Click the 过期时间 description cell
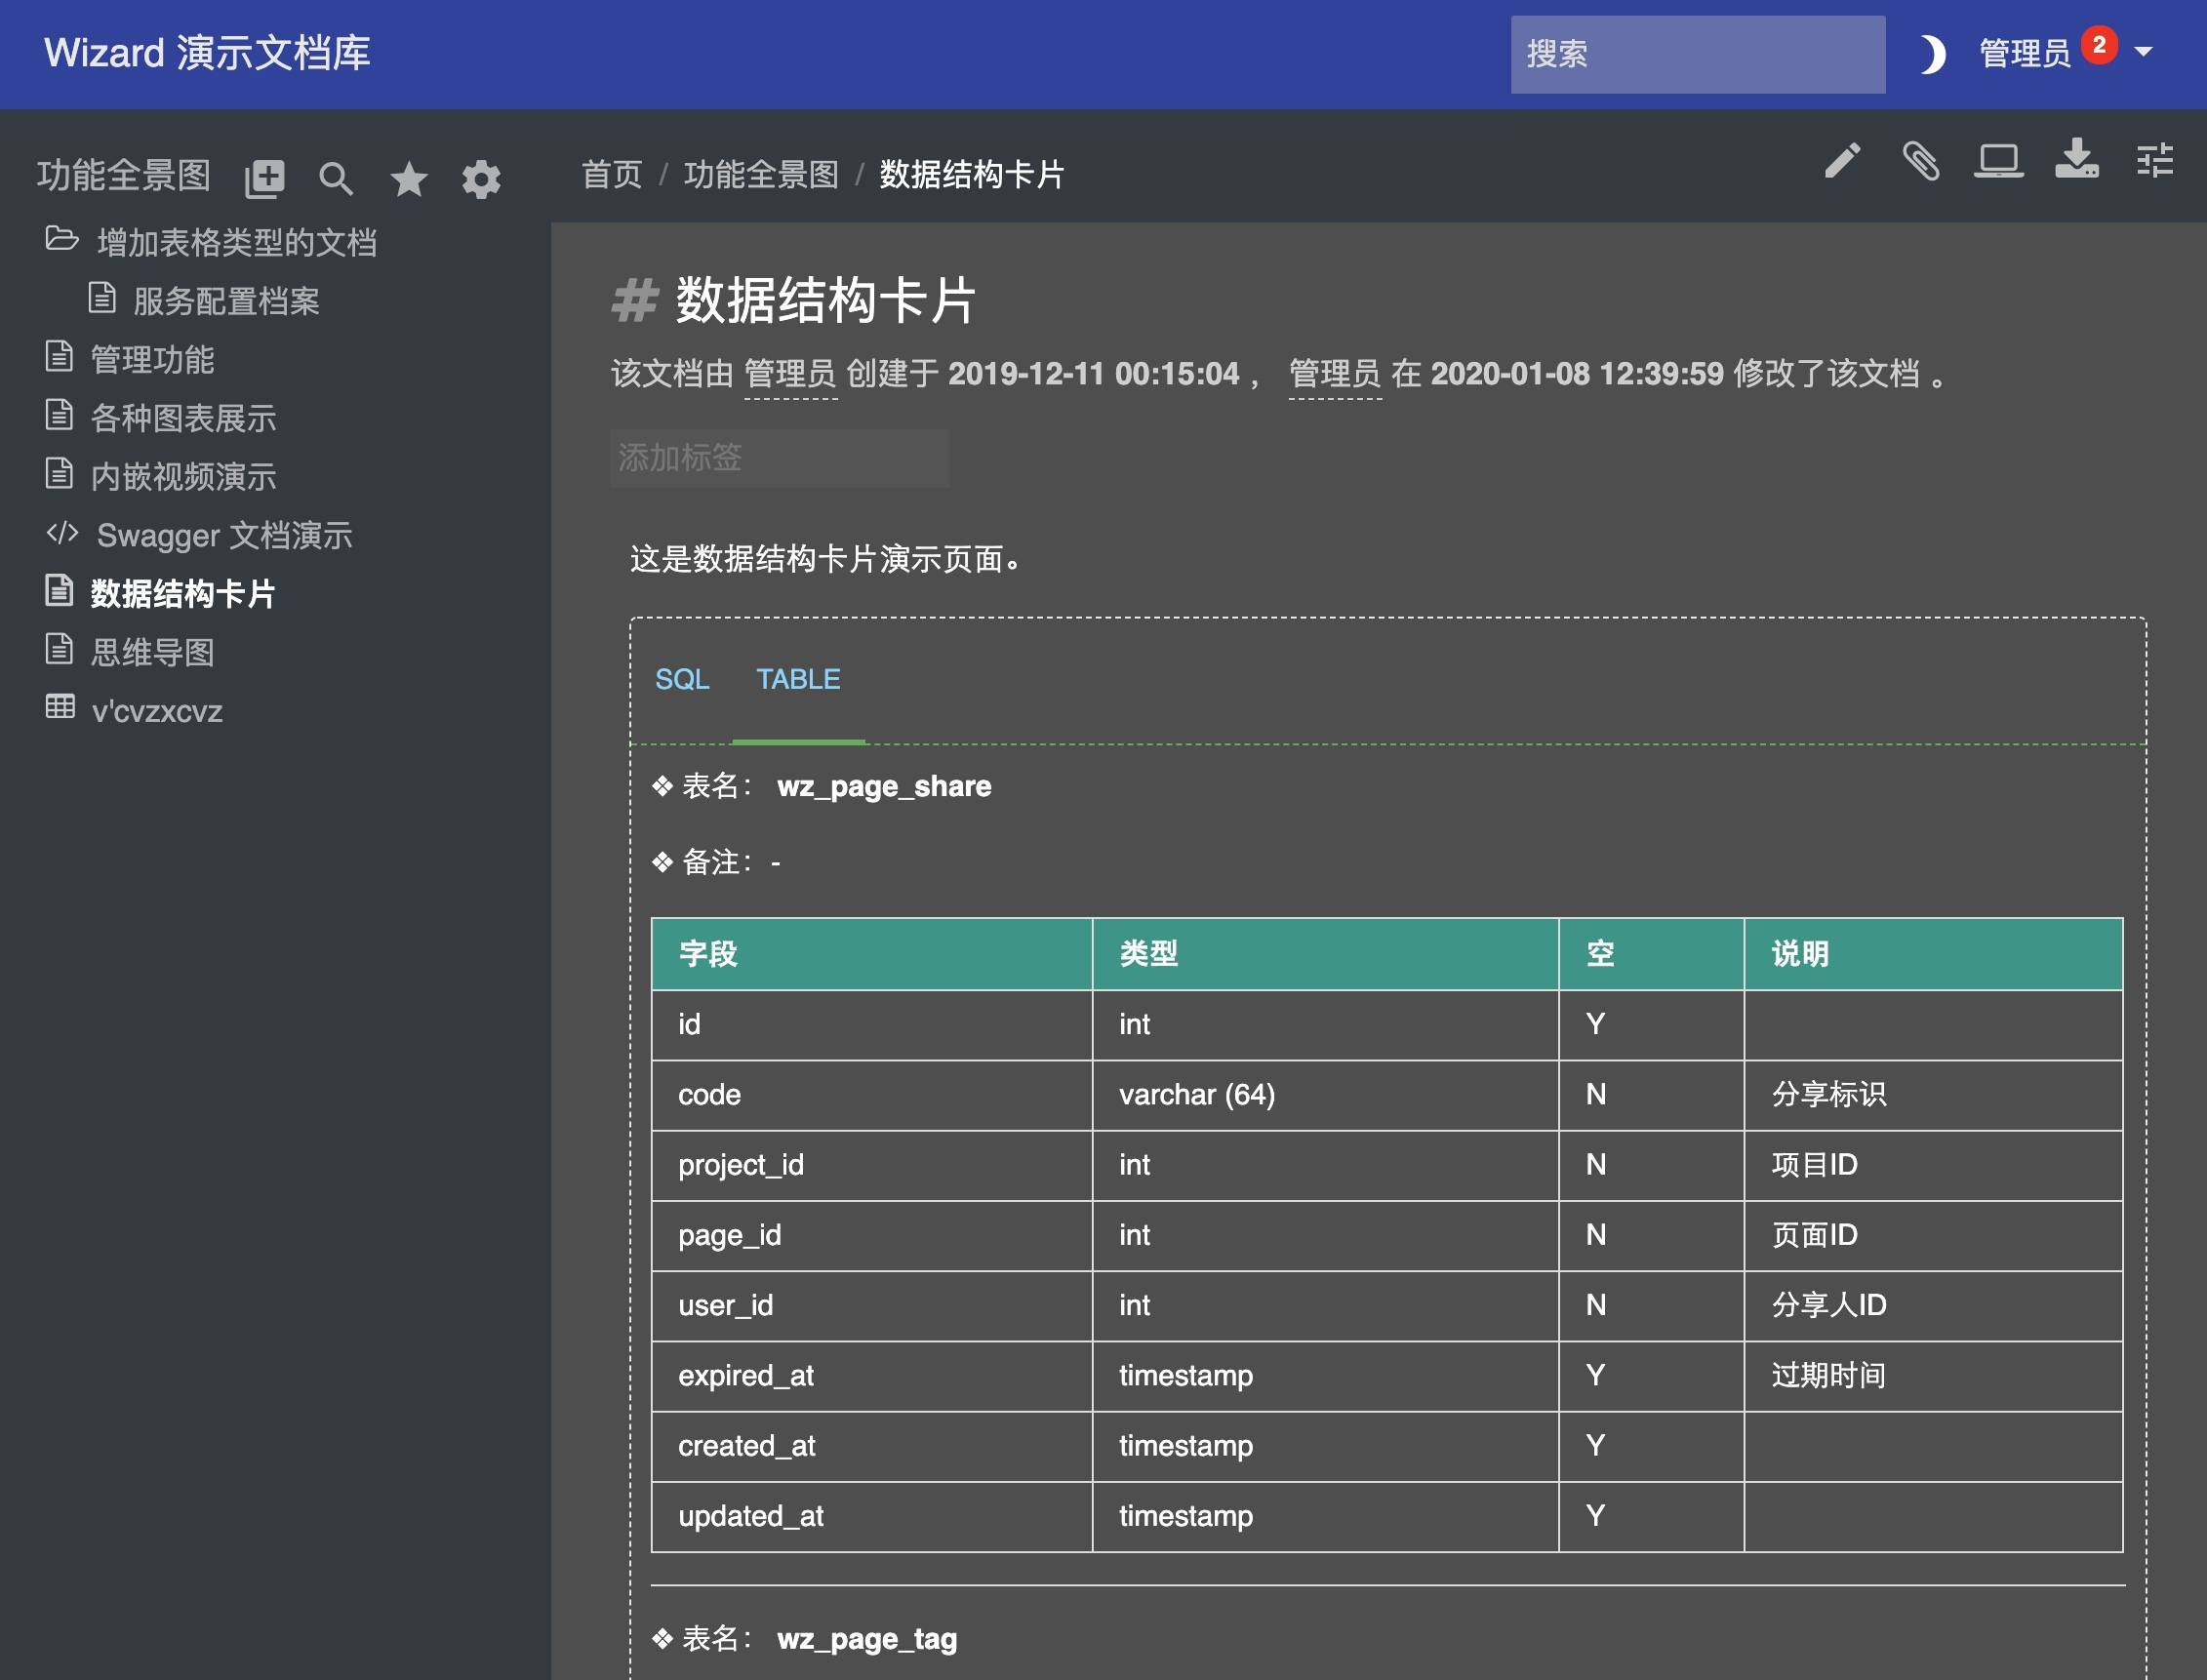This screenshot has height=1680, width=2207. tap(1933, 1376)
